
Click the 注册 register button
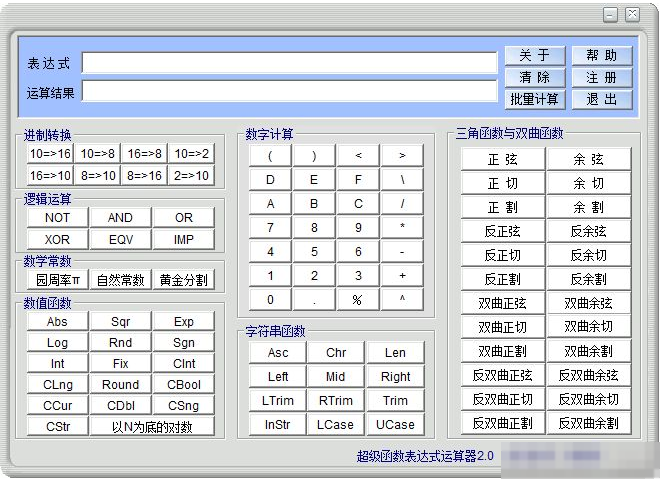click(x=602, y=77)
